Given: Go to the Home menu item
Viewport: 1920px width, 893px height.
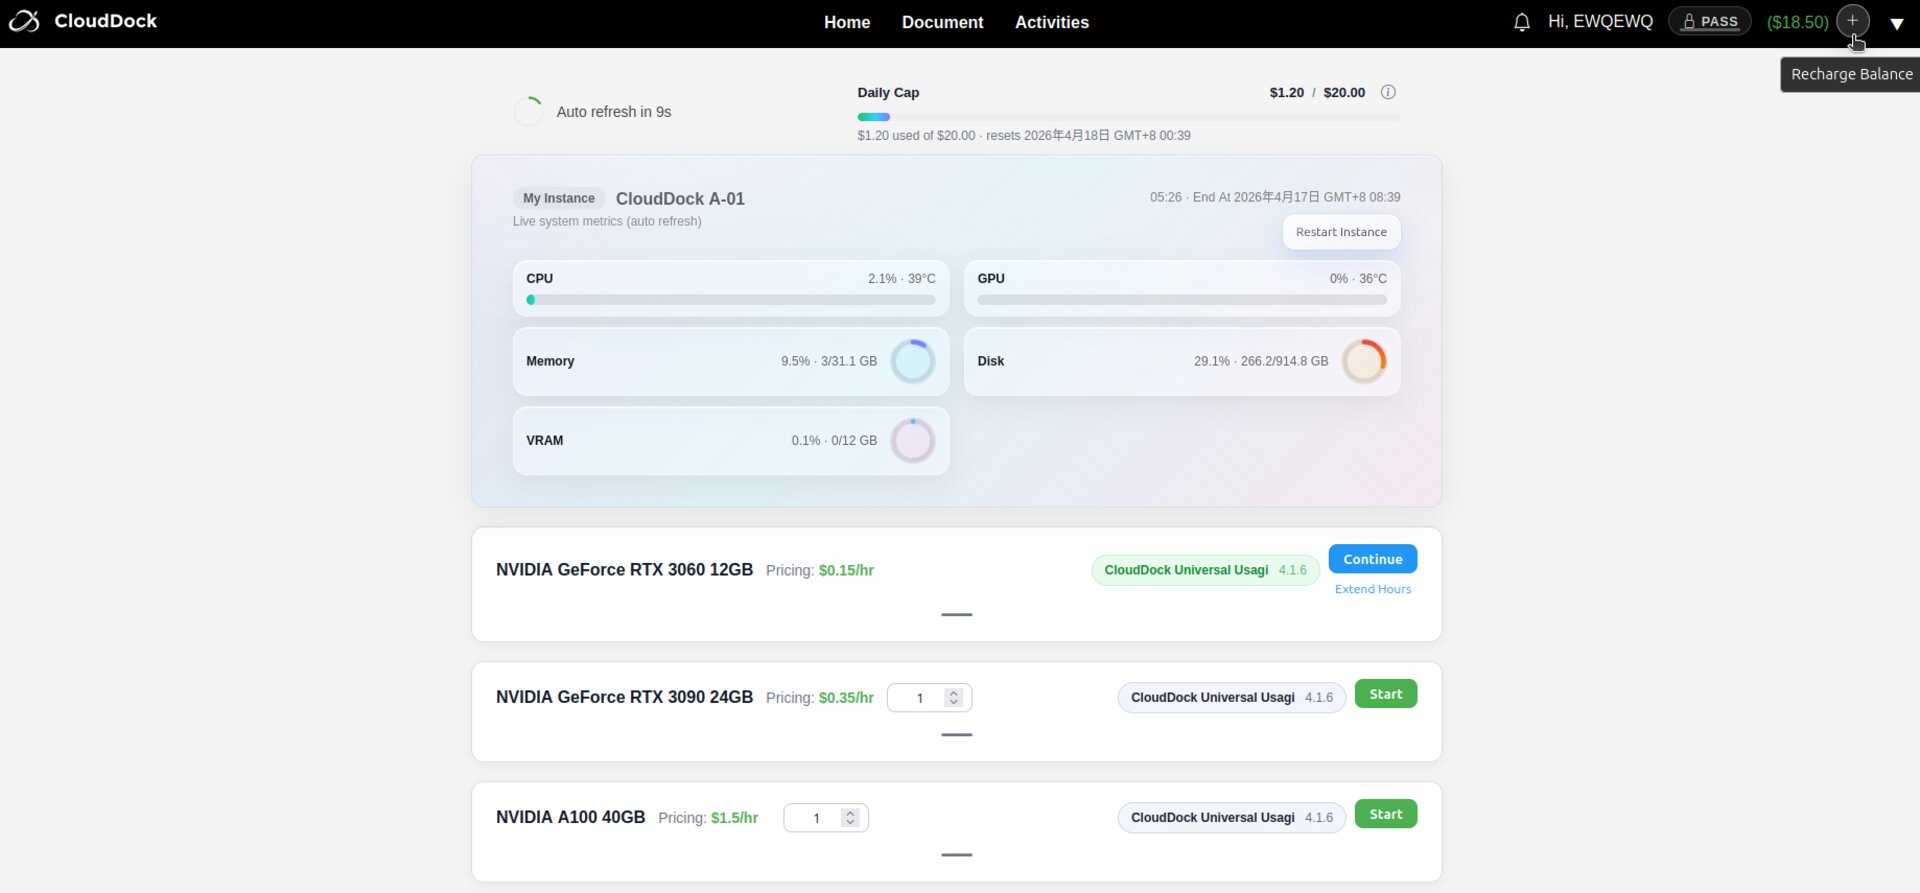Looking at the screenshot, I should [846, 22].
